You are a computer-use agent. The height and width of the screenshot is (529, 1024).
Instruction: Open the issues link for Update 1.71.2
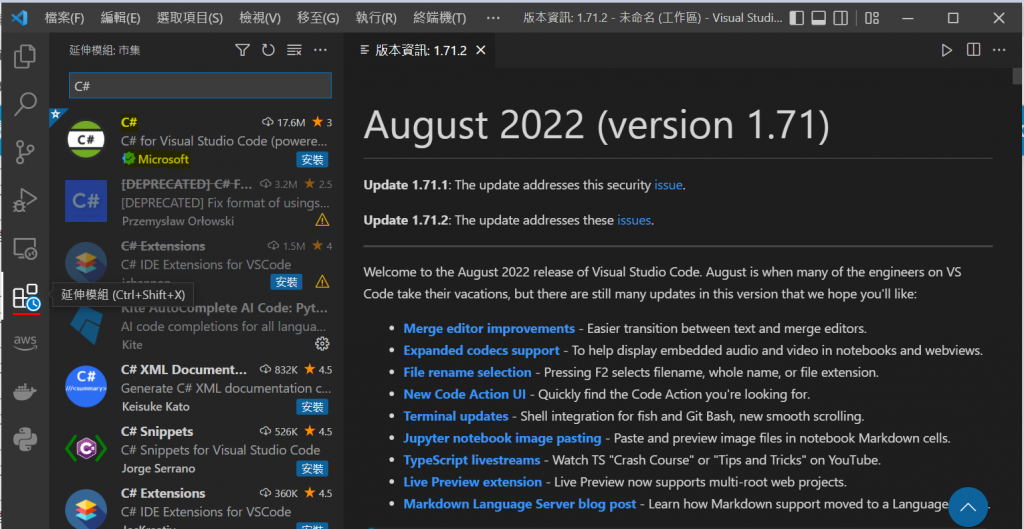tap(634, 220)
